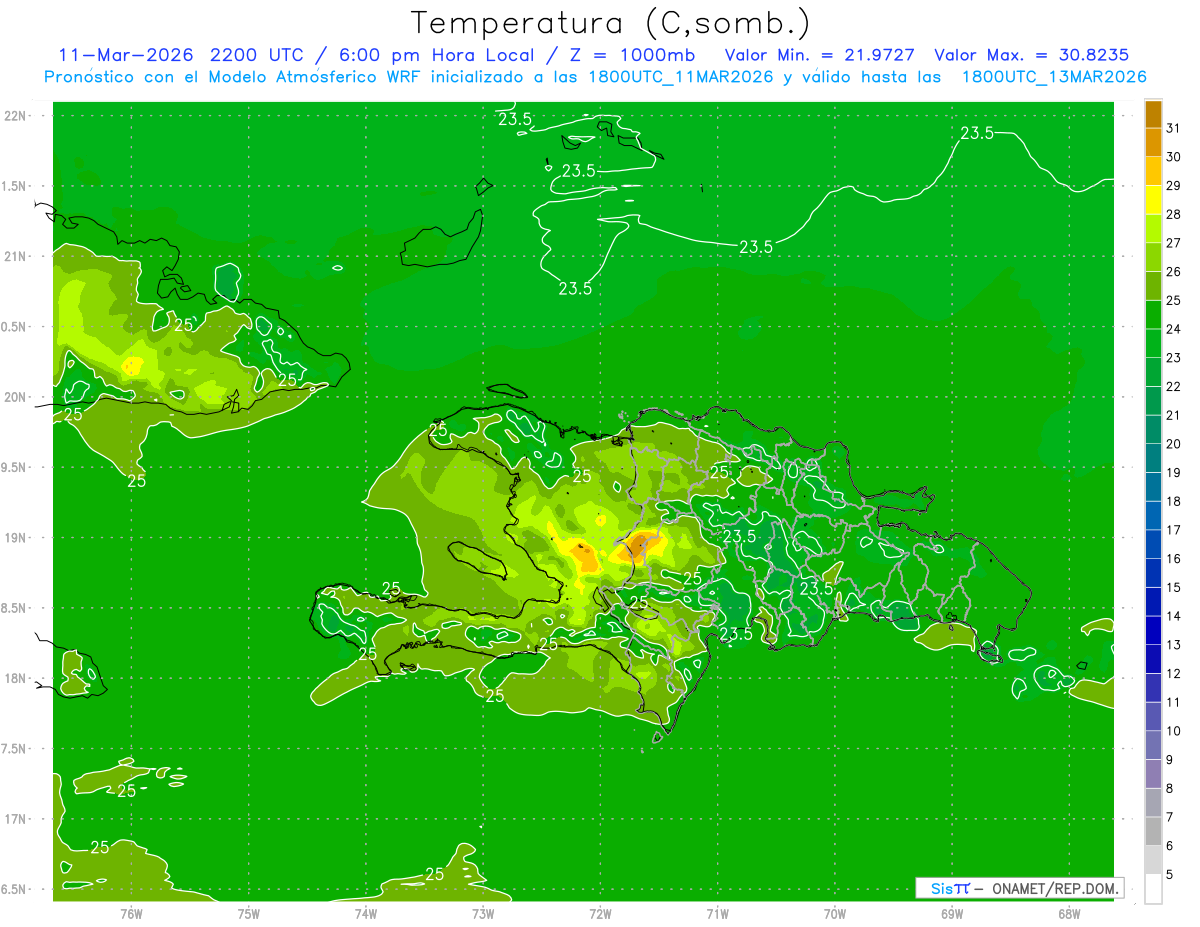
Task: Click the colorbar tick label '20'
Action: coord(1174,444)
